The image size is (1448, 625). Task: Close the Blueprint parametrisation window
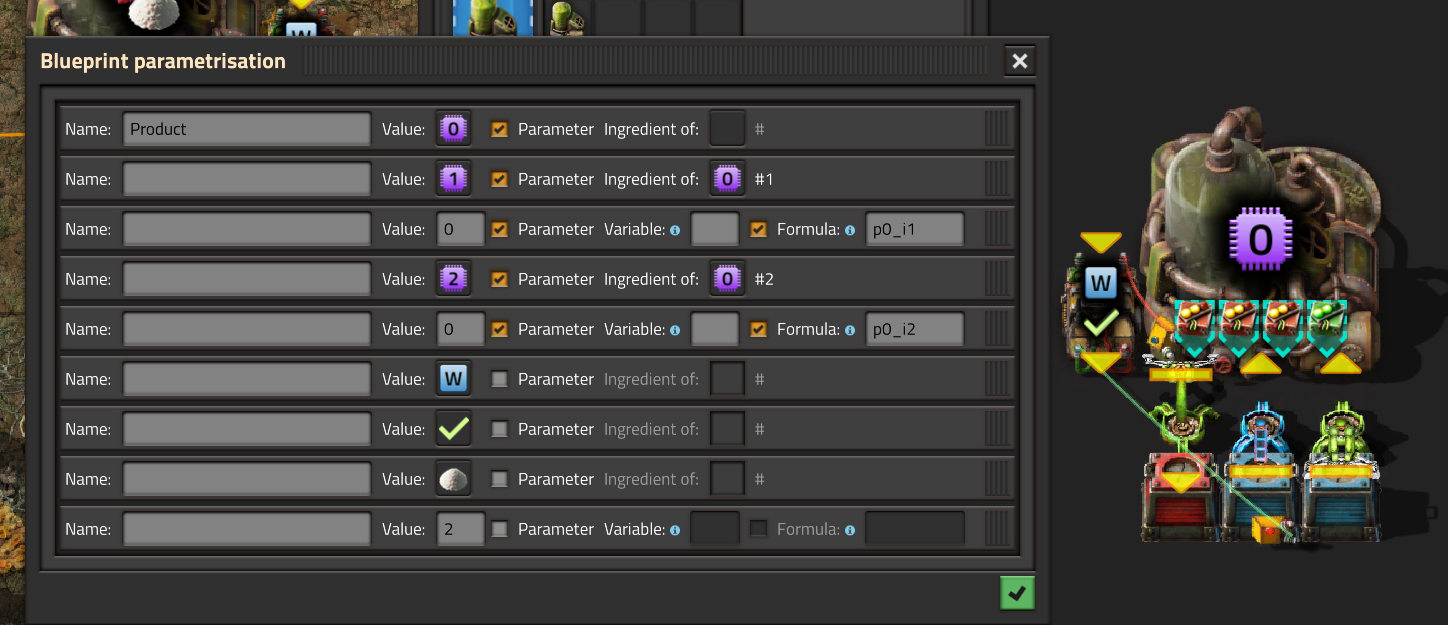click(x=1019, y=62)
